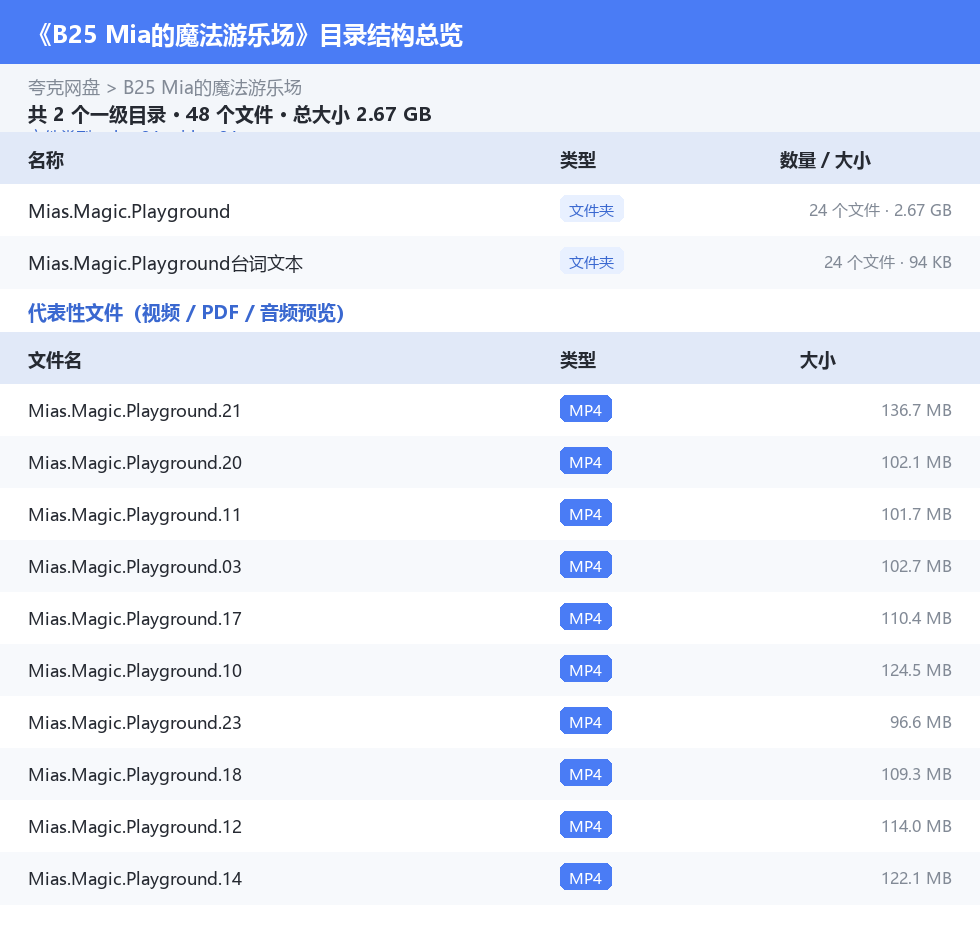This screenshot has height=936, width=980.
Task: Click the 122.1 MB size value
Action: (x=916, y=877)
